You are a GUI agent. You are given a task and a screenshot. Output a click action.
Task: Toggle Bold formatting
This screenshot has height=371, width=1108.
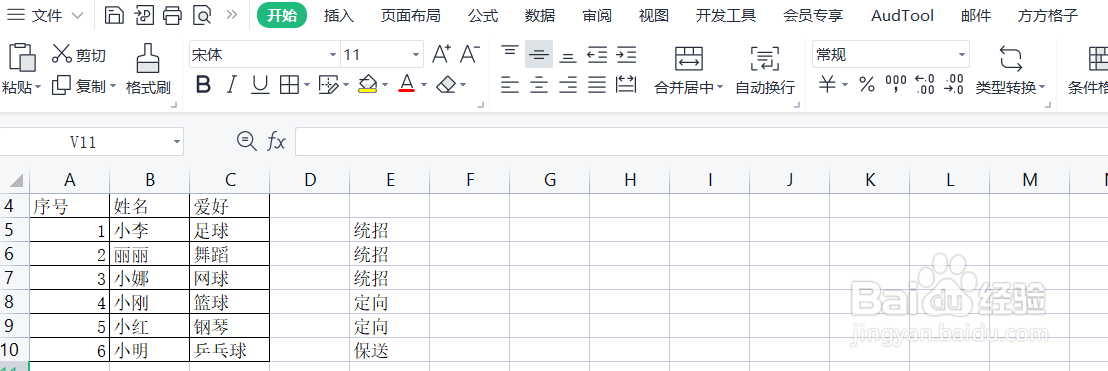tap(204, 86)
